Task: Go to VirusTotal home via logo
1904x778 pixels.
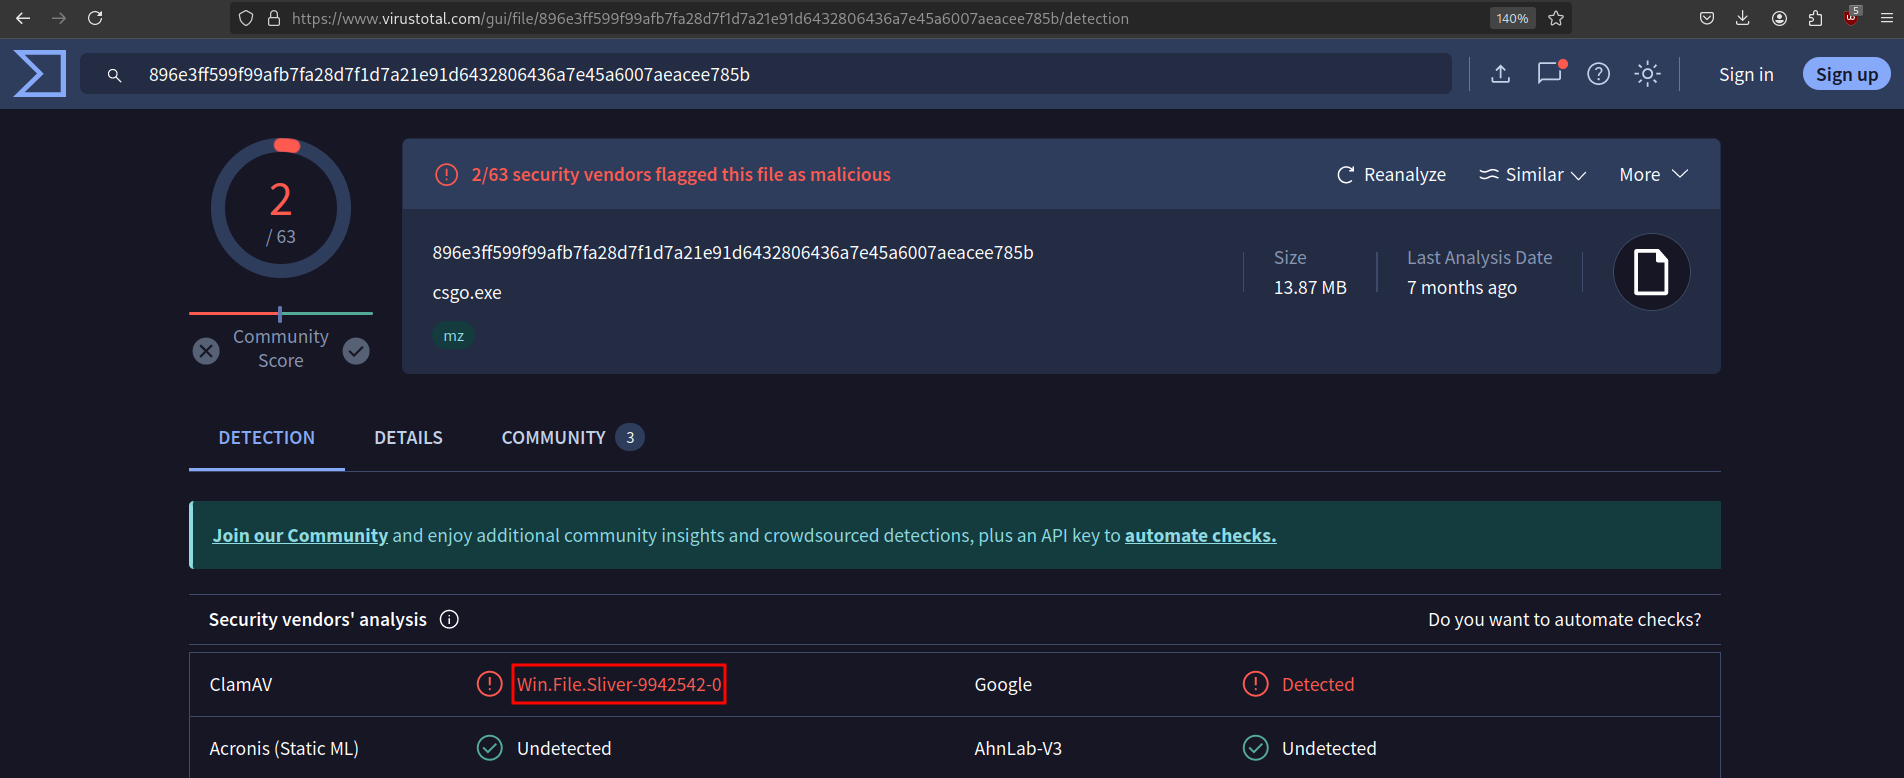Action: point(40,74)
